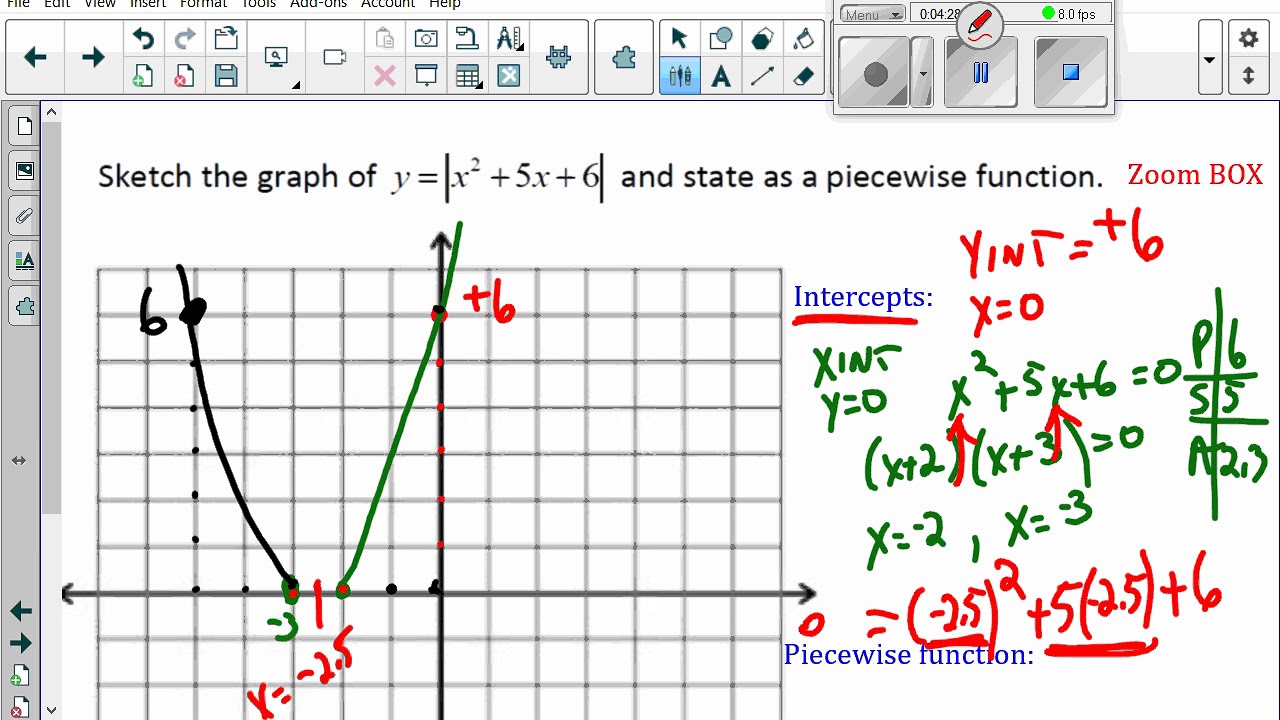Go to the next page with forward arrow
The height and width of the screenshot is (720, 1280).
tap(93, 58)
